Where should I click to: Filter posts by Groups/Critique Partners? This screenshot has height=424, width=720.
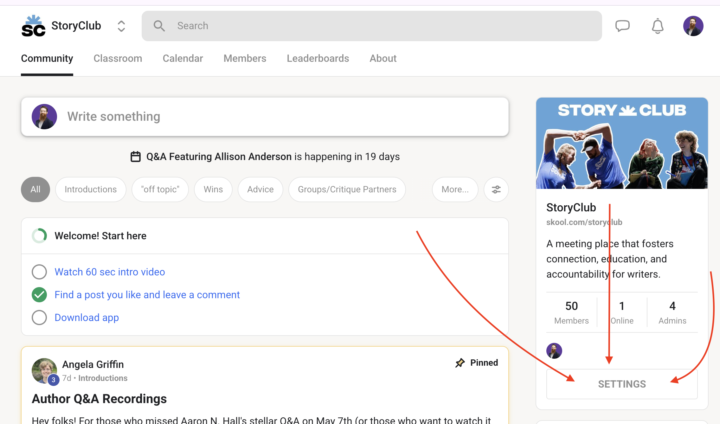[x=347, y=189]
